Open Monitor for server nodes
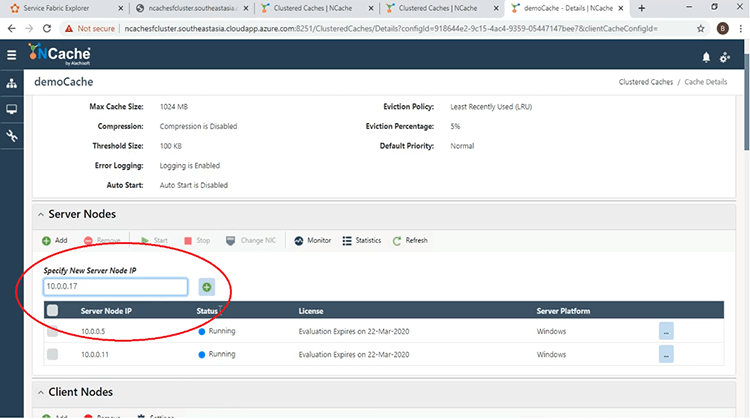Screen dimensions: 750x419 click(x=312, y=241)
